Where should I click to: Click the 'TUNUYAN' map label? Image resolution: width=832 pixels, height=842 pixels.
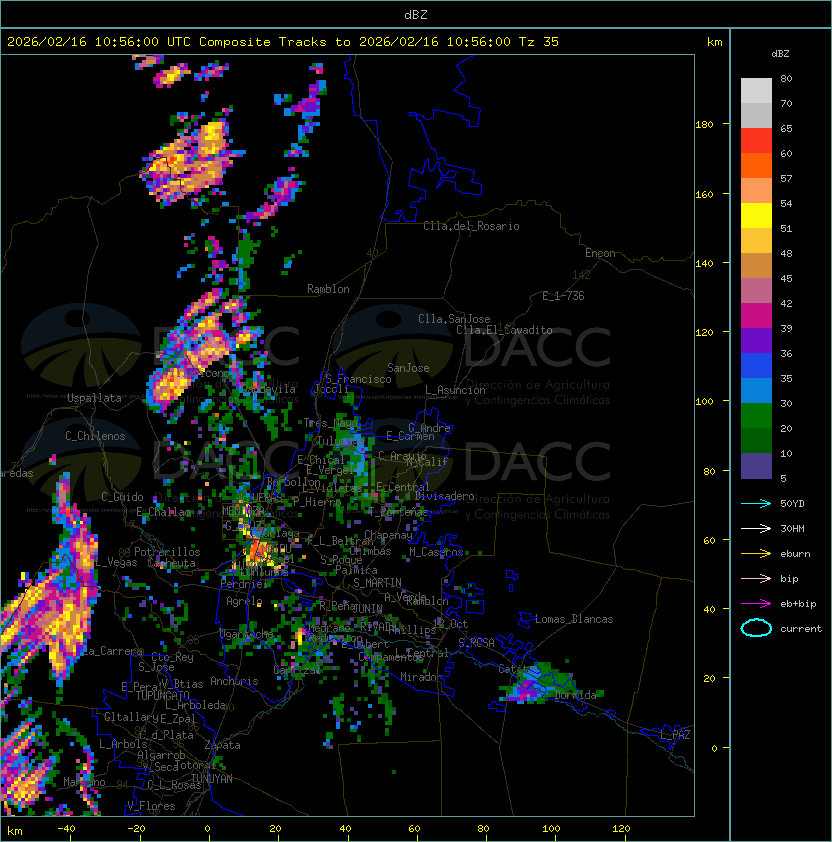(212, 779)
